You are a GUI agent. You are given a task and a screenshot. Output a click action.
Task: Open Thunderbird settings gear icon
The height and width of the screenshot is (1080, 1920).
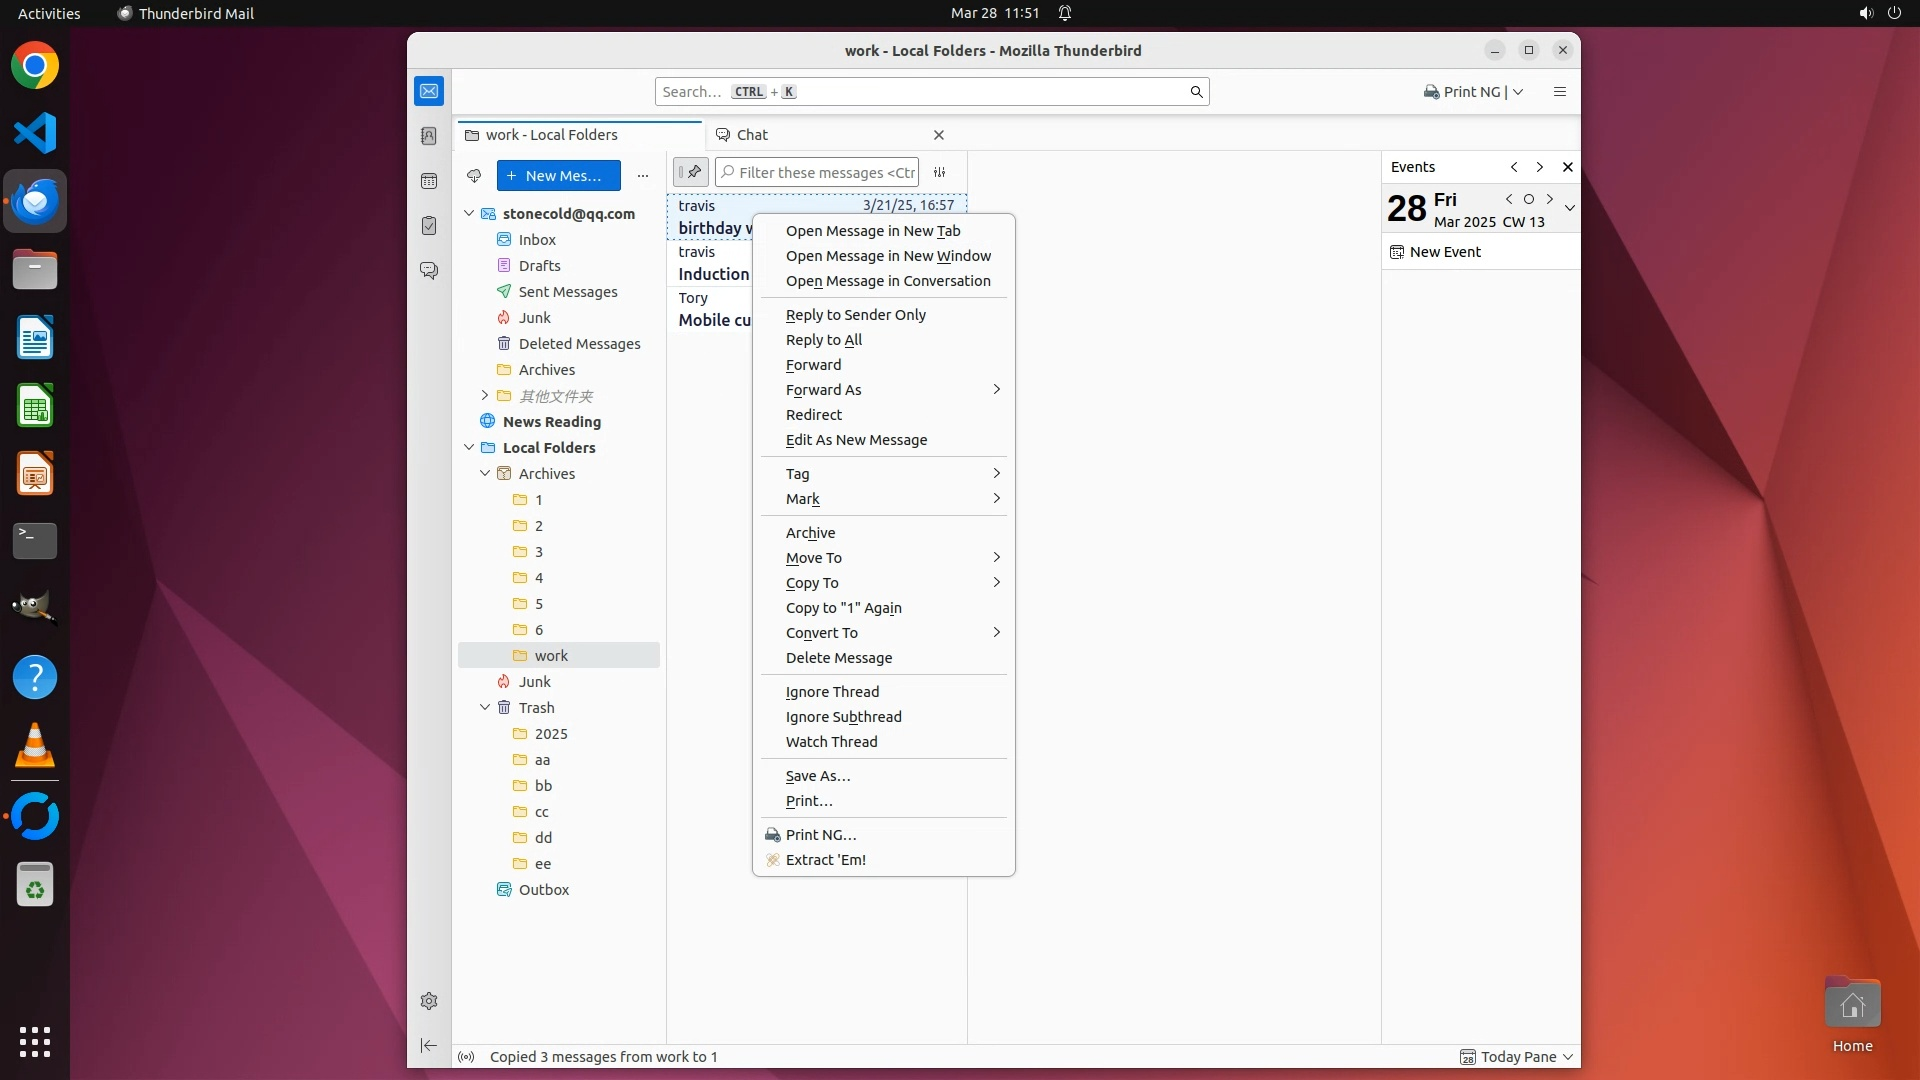pos(429,1001)
